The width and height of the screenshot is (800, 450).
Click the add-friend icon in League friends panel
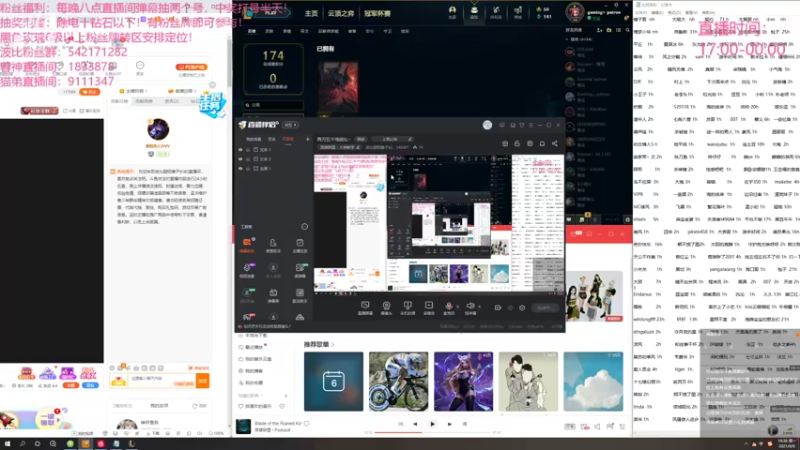pyautogui.click(x=599, y=30)
